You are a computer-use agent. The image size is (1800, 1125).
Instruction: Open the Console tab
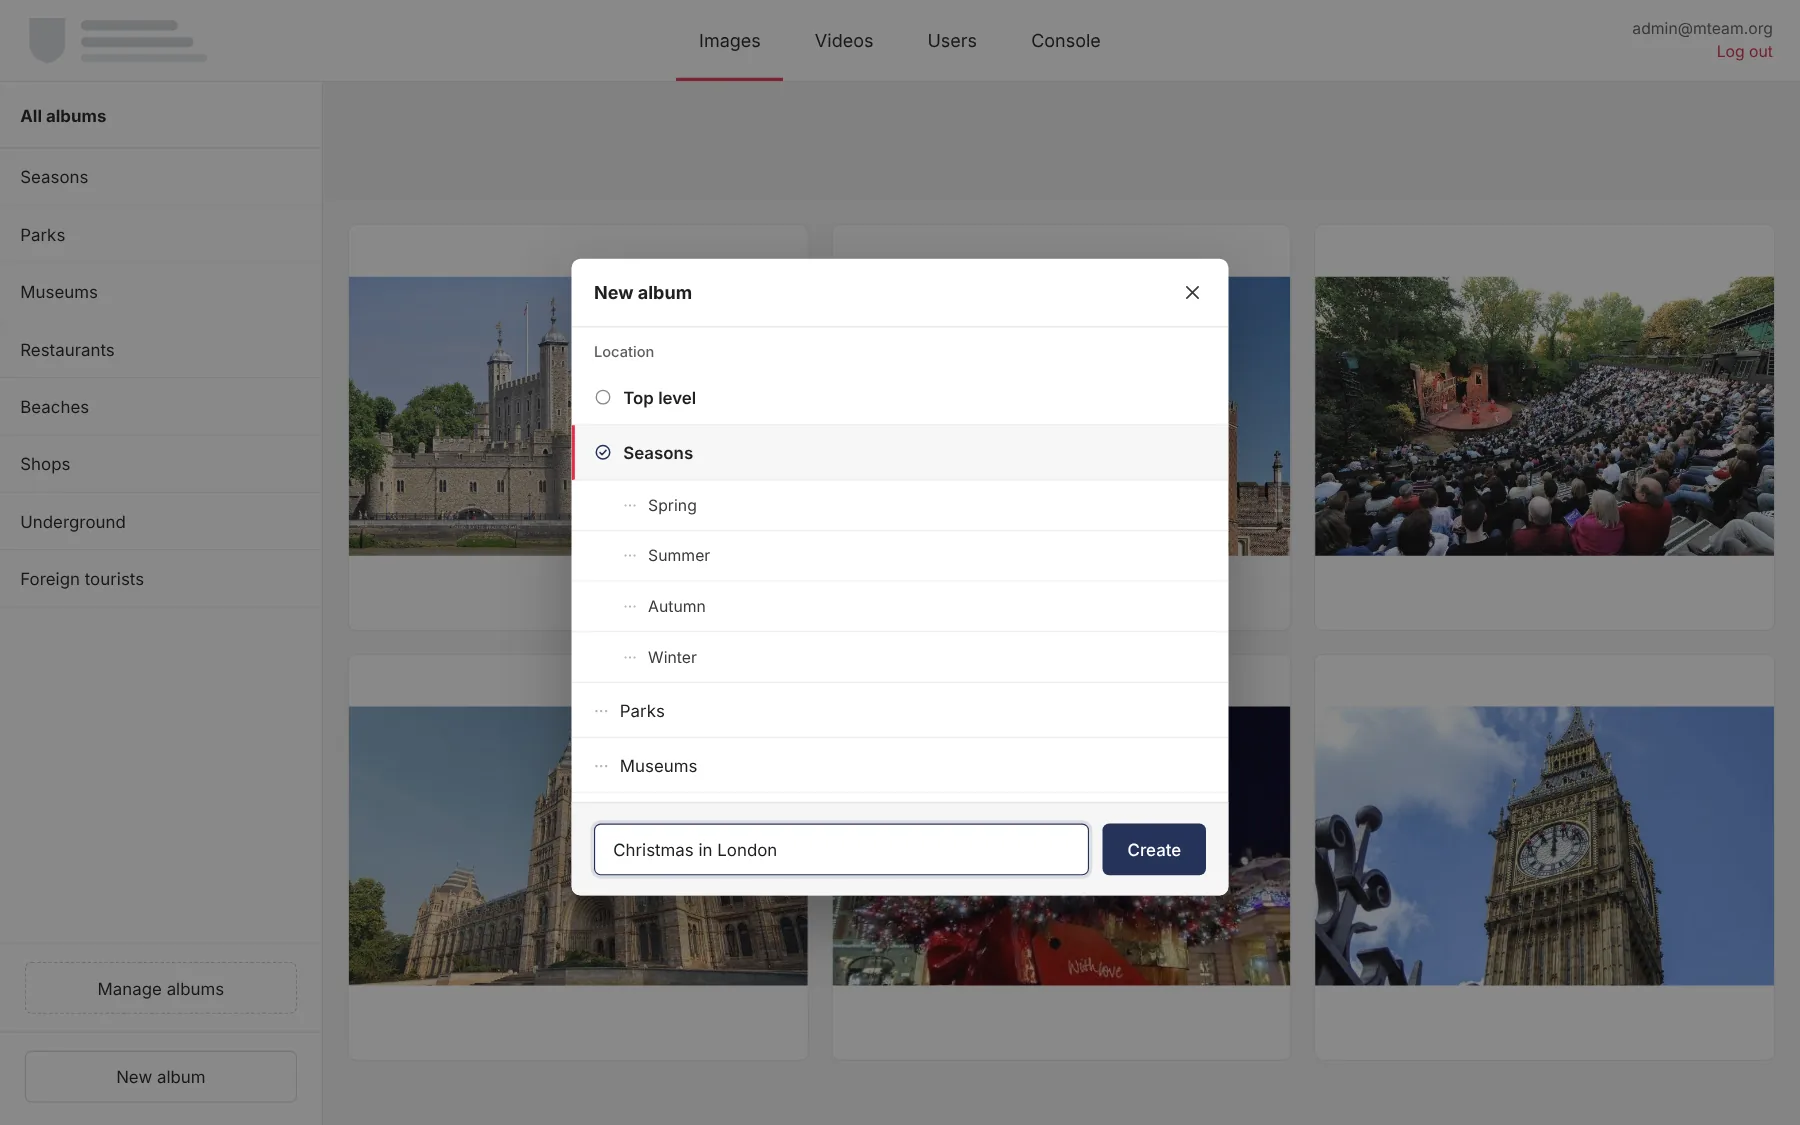(1066, 41)
